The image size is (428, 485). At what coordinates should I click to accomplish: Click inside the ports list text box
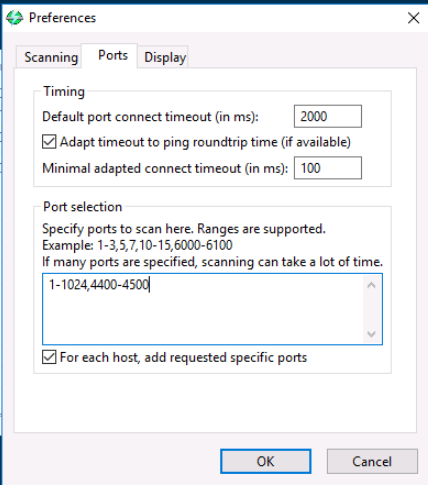(x=203, y=309)
